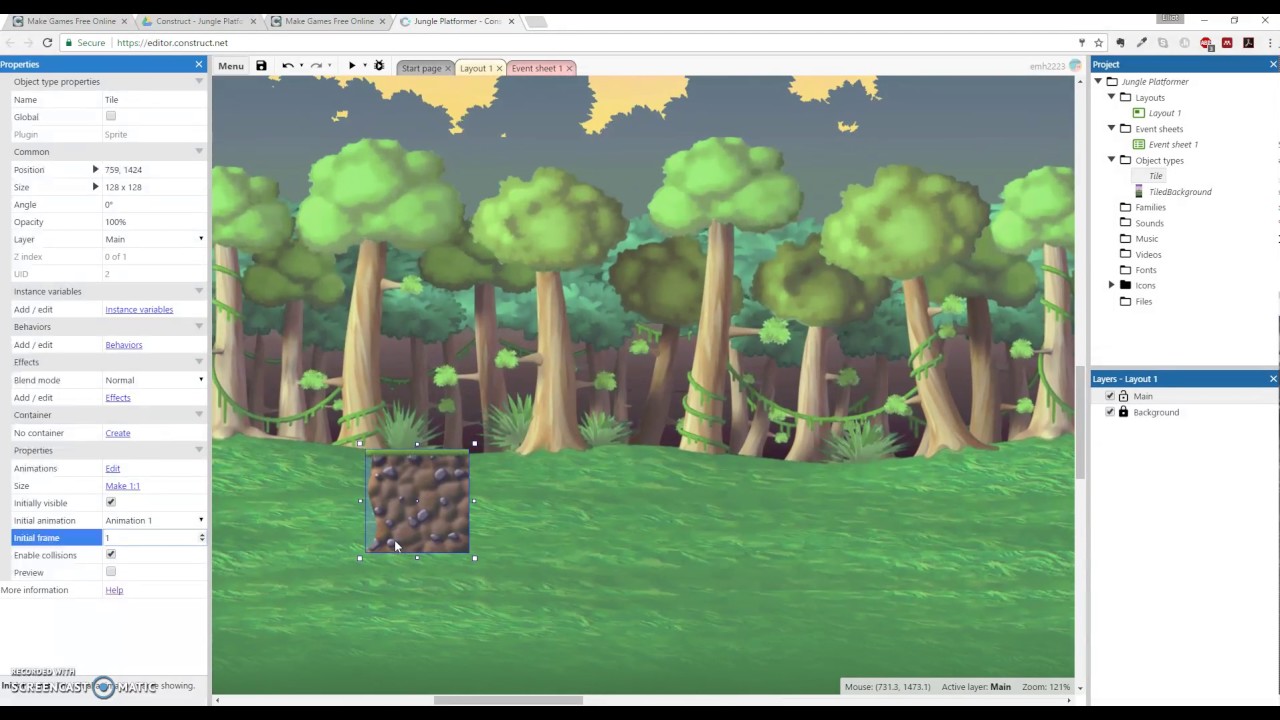Expand the Size property arrow

click(x=96, y=187)
